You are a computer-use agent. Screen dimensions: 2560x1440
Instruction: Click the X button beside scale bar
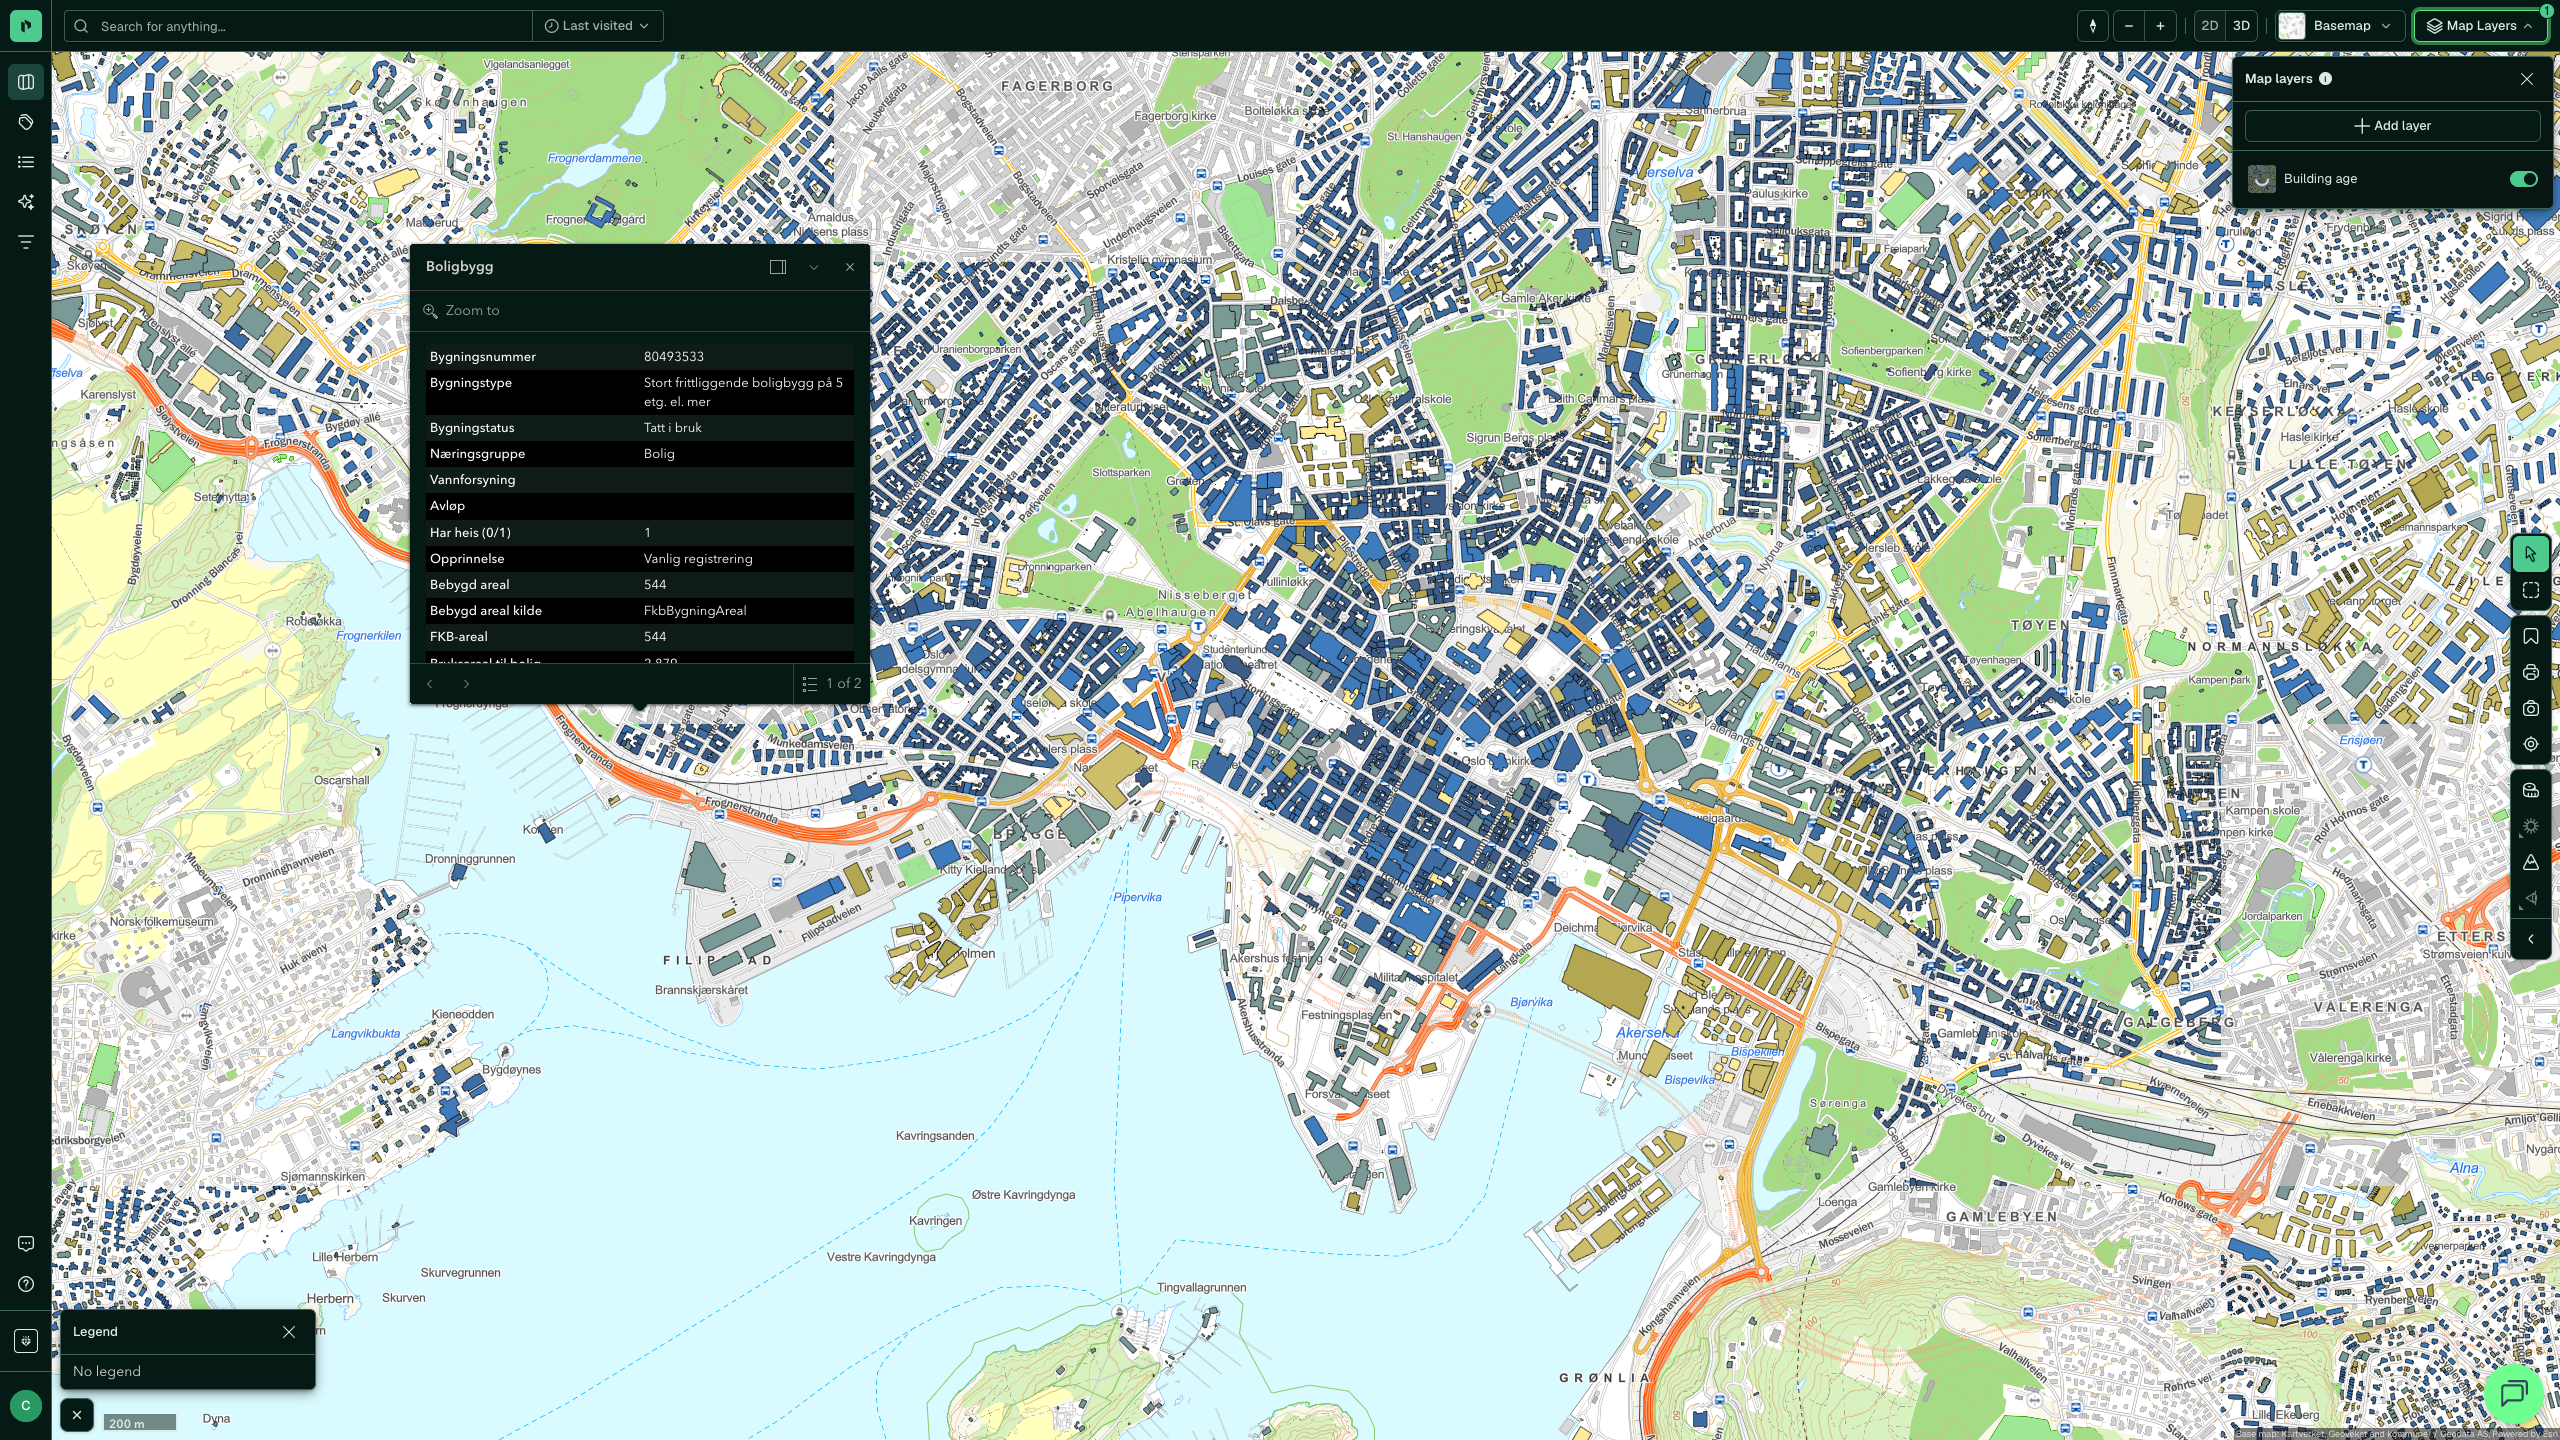[x=77, y=1415]
